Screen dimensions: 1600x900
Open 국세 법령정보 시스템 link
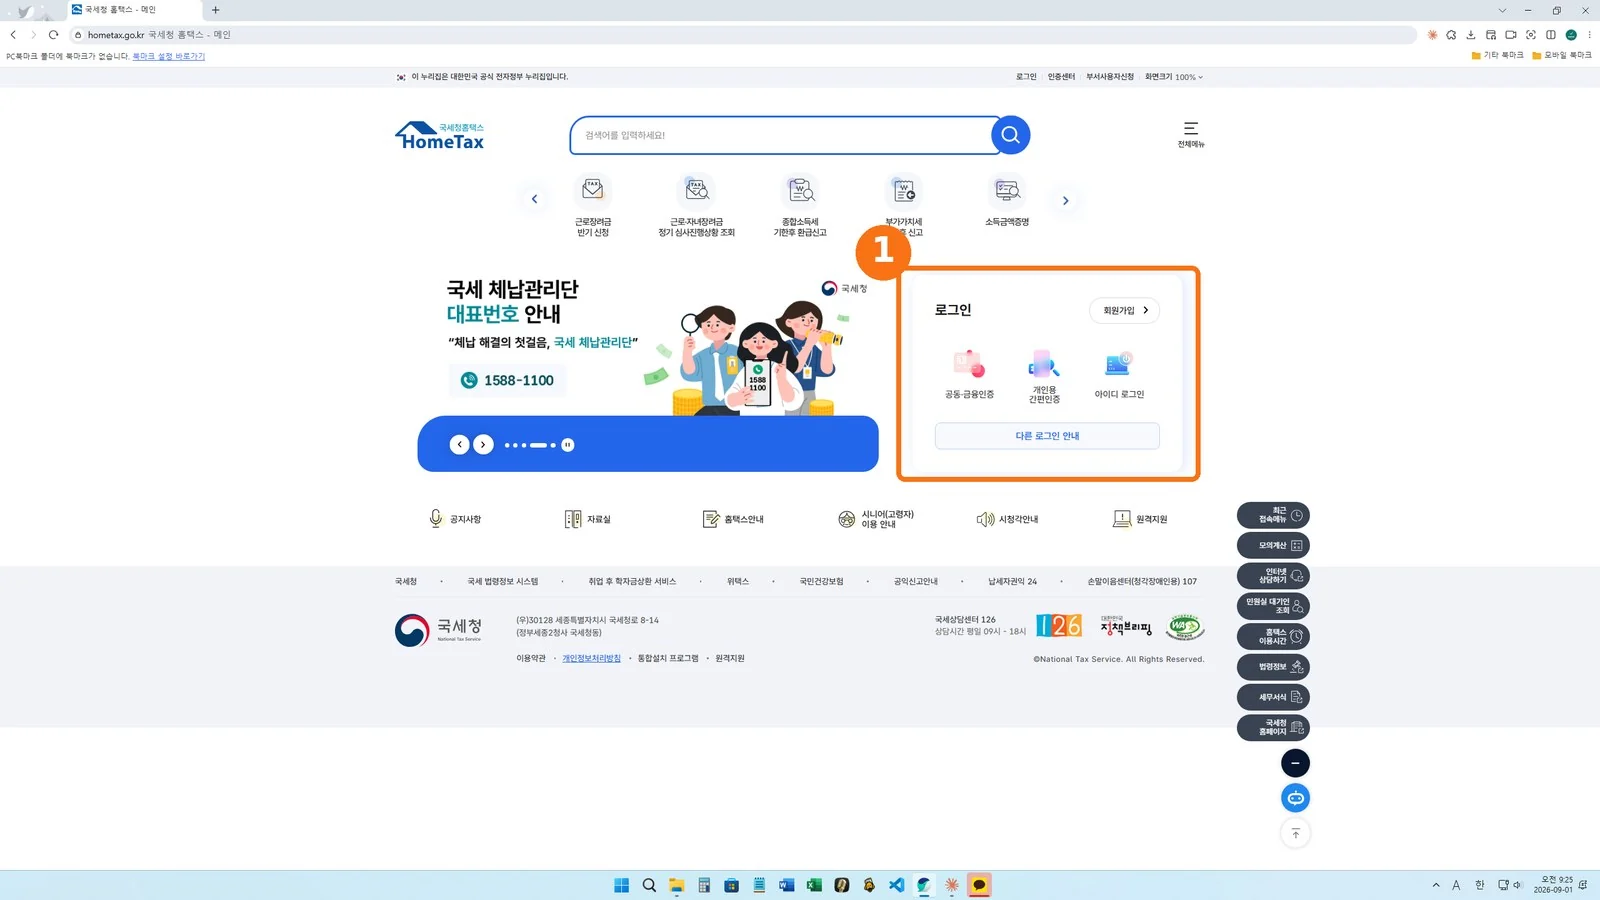tap(502, 581)
